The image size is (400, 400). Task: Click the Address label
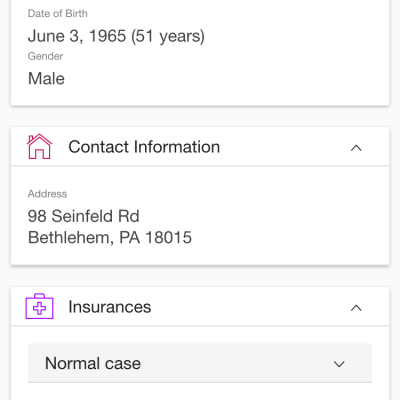coord(47,194)
